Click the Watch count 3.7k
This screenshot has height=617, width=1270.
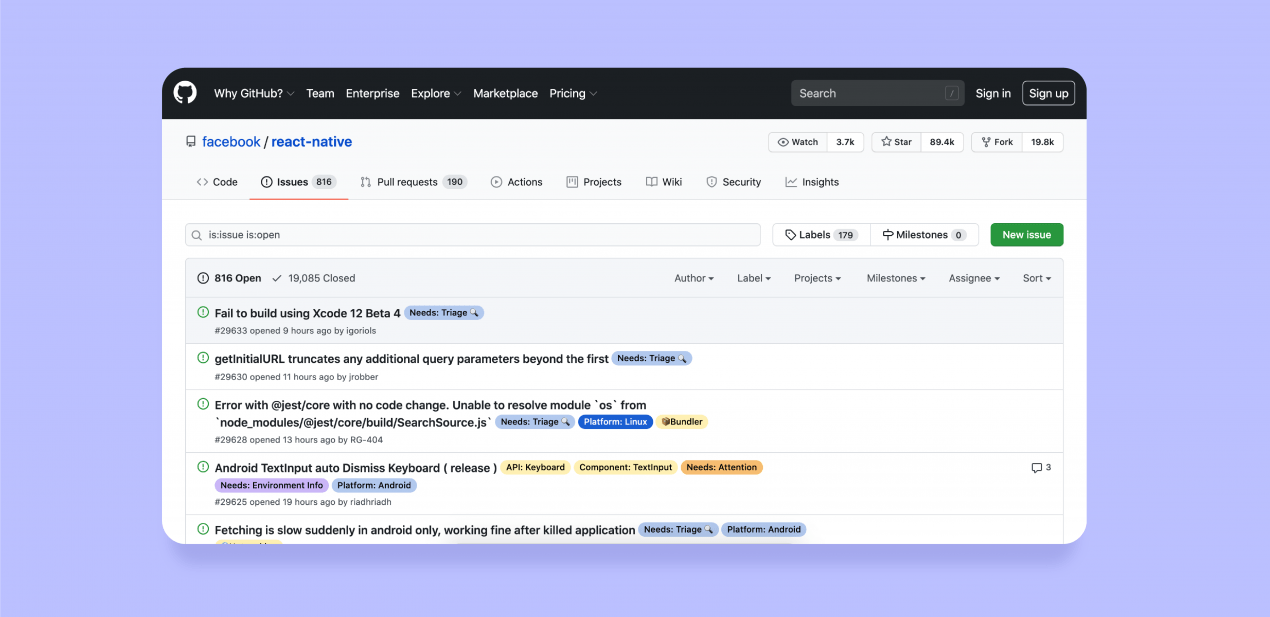[x=845, y=142]
